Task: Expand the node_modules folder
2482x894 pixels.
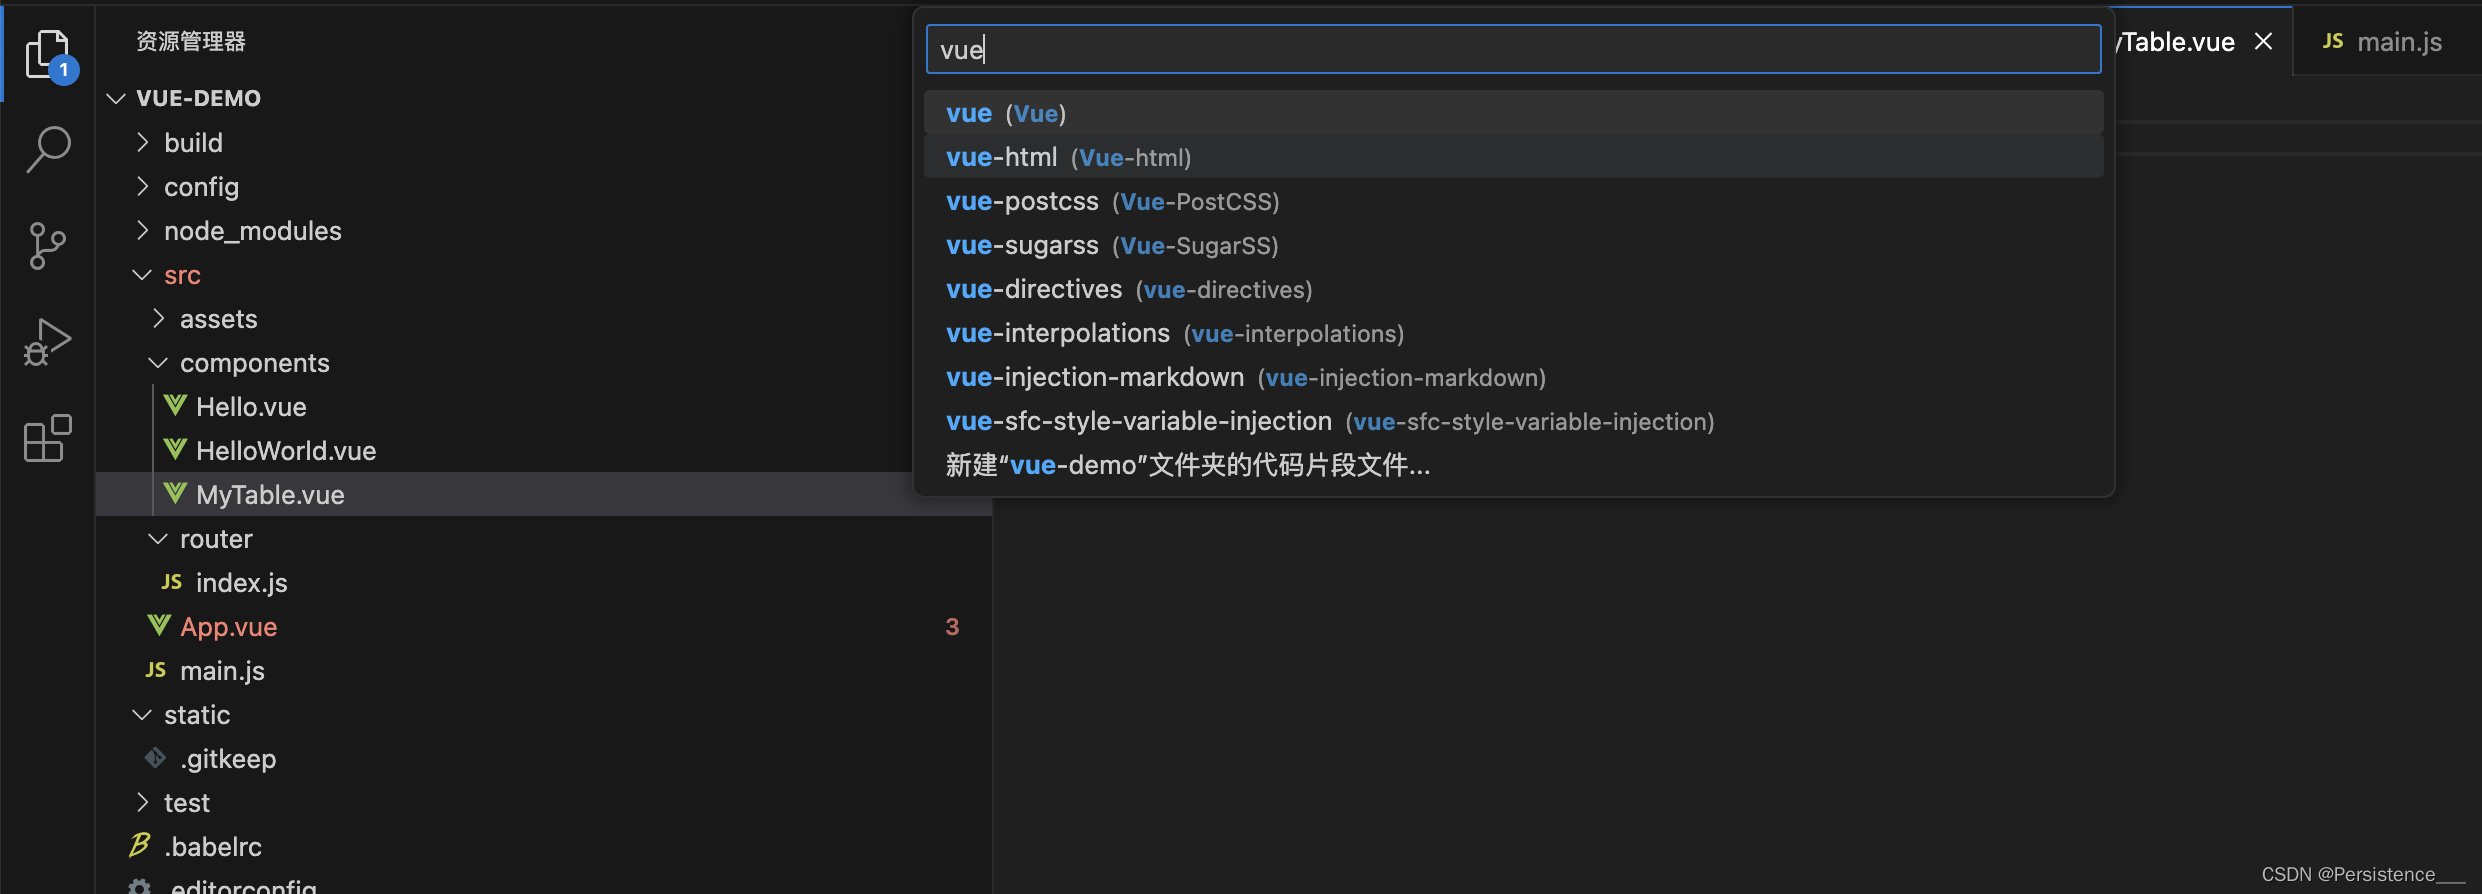Action: tap(142, 230)
